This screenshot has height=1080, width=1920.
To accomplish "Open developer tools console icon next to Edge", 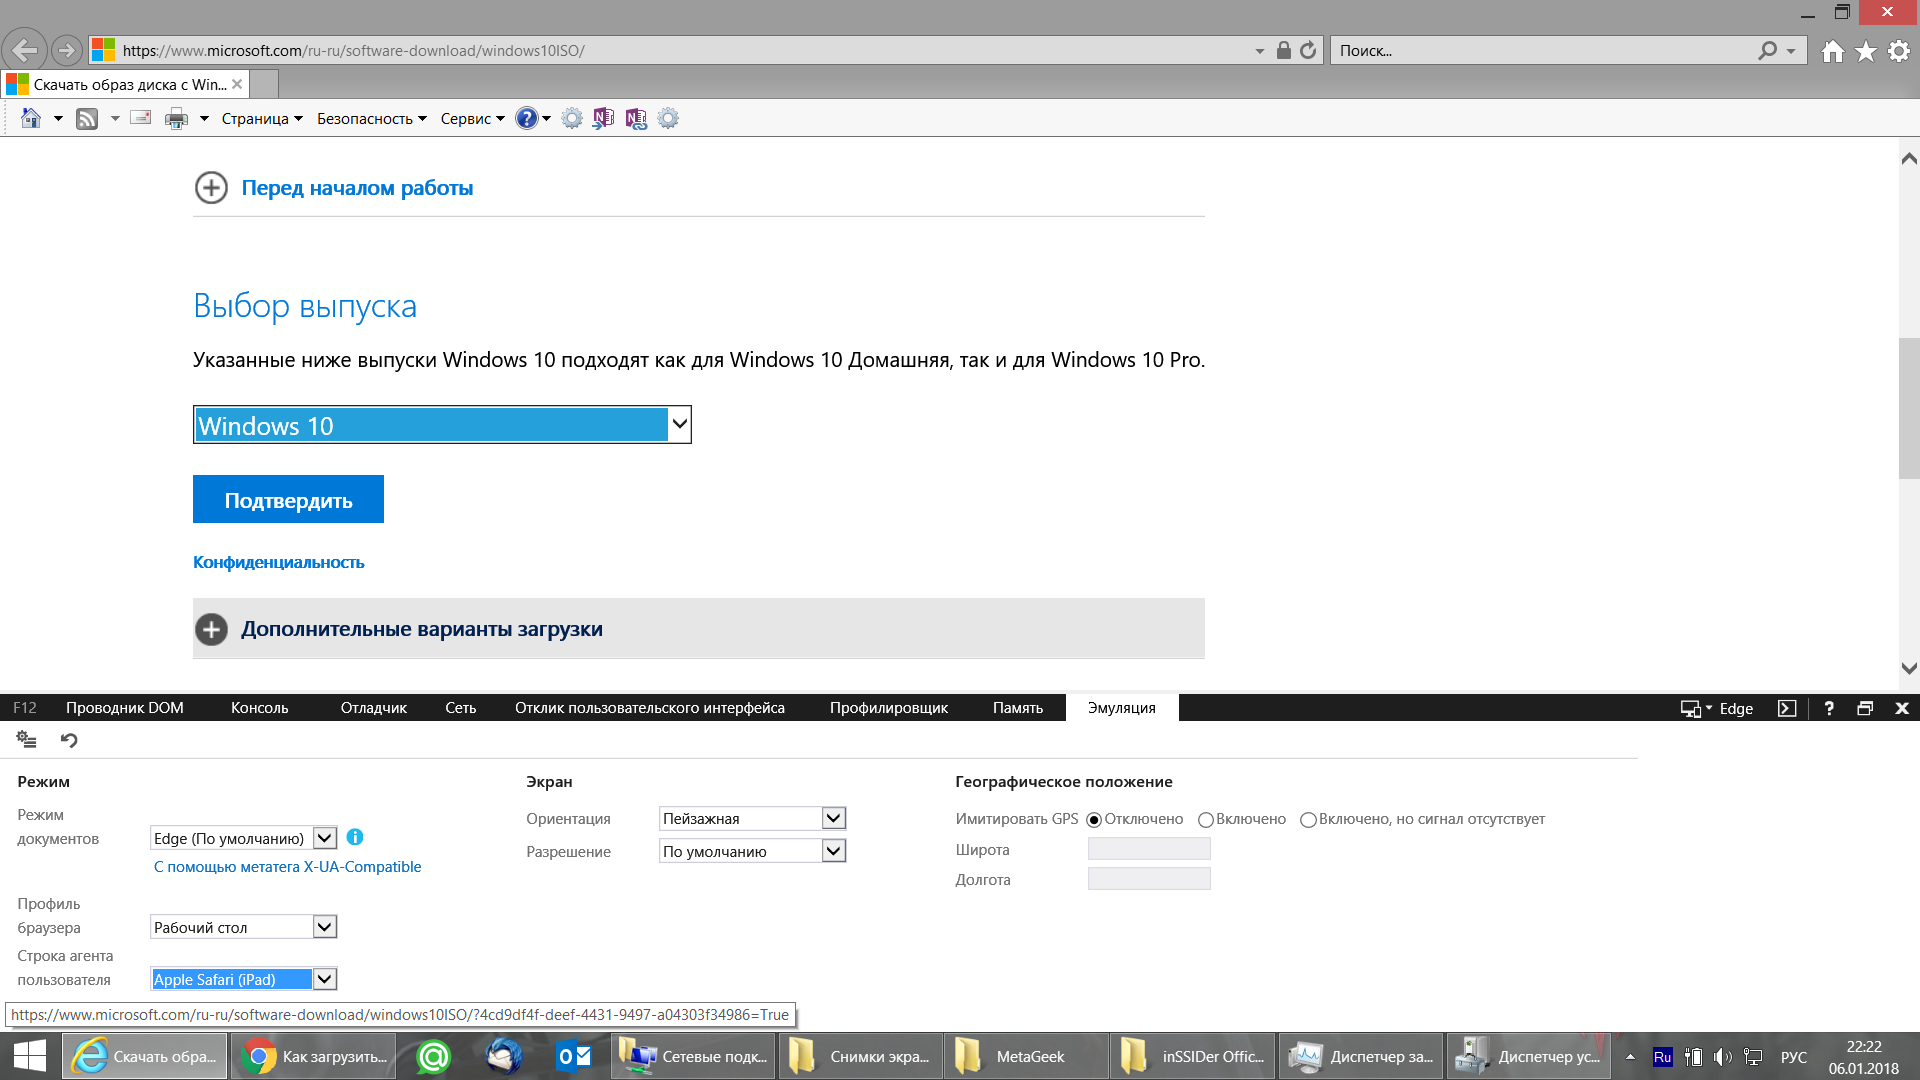I will pos(1787,708).
